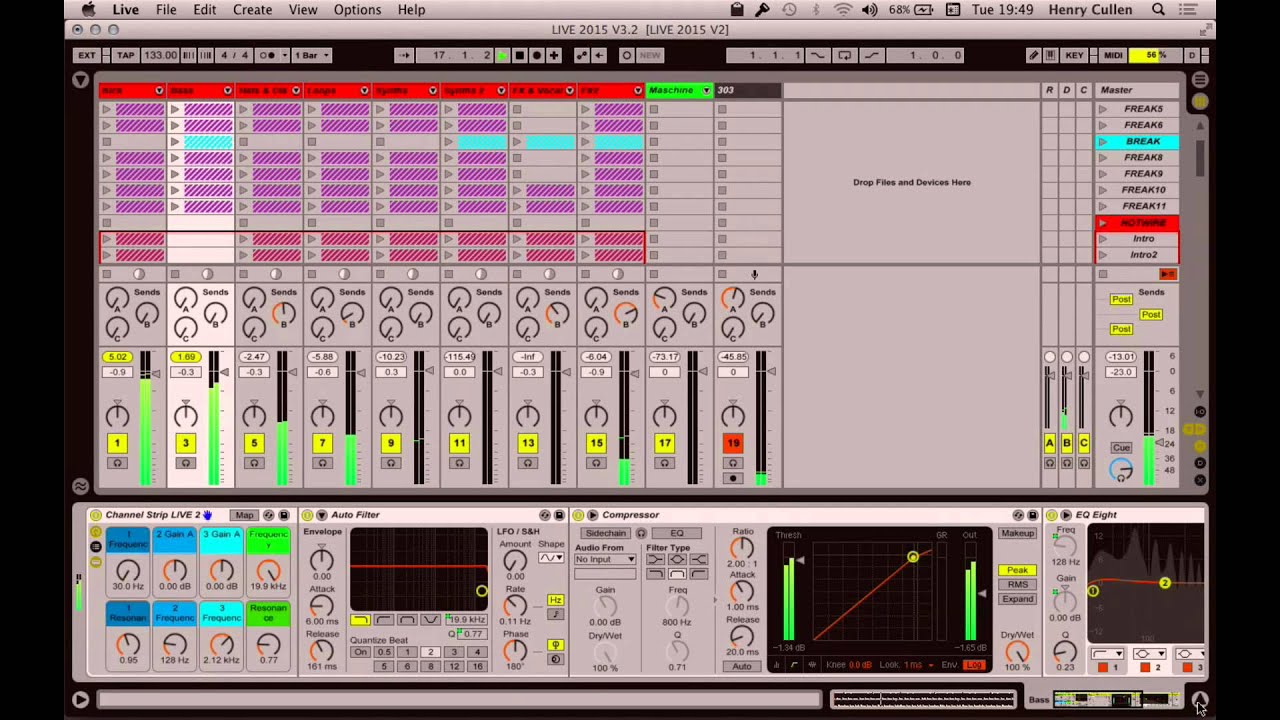
Task: Click the transport Stop button
Action: point(519,55)
